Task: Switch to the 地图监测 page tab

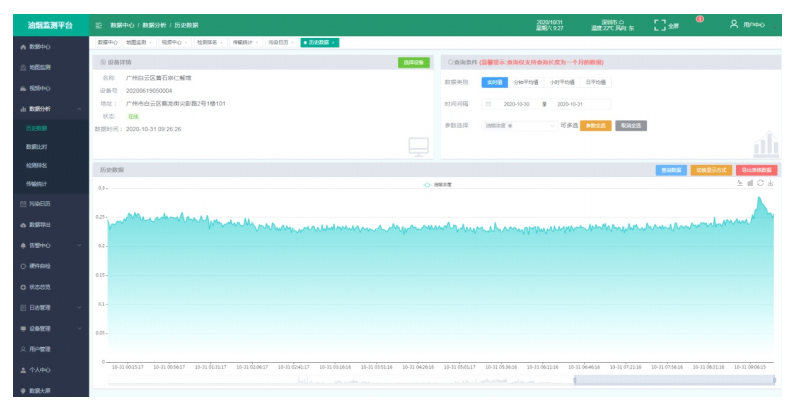Action: point(136,42)
